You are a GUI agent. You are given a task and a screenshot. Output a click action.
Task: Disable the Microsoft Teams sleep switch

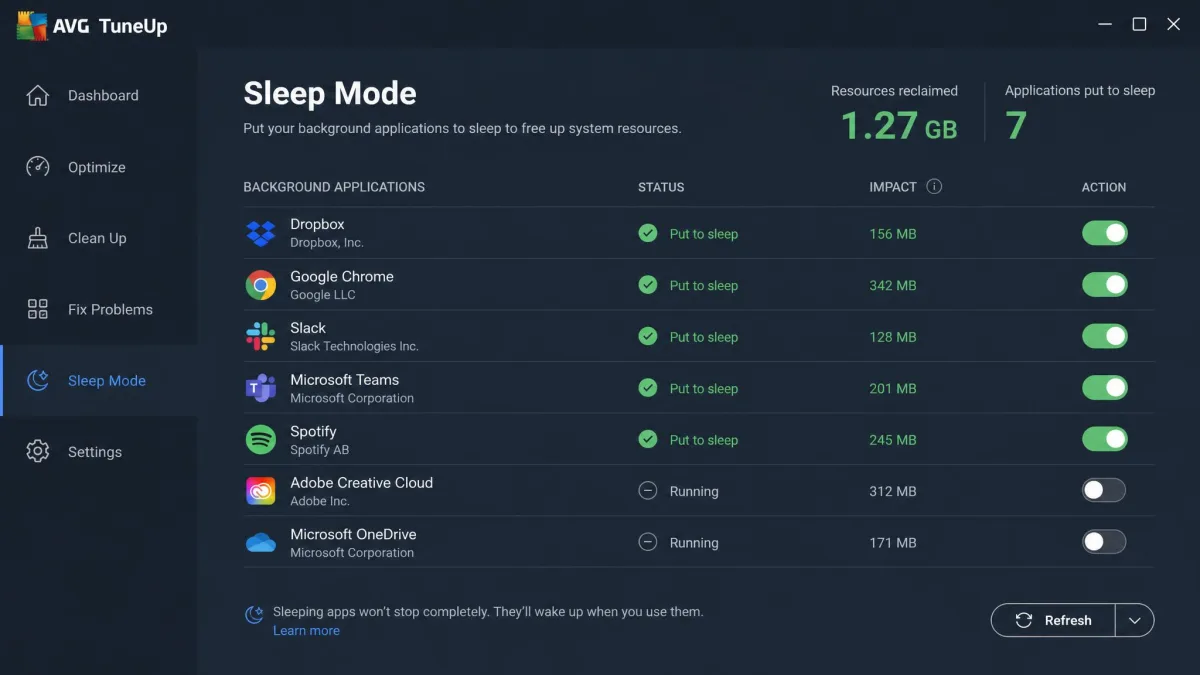tap(1104, 388)
